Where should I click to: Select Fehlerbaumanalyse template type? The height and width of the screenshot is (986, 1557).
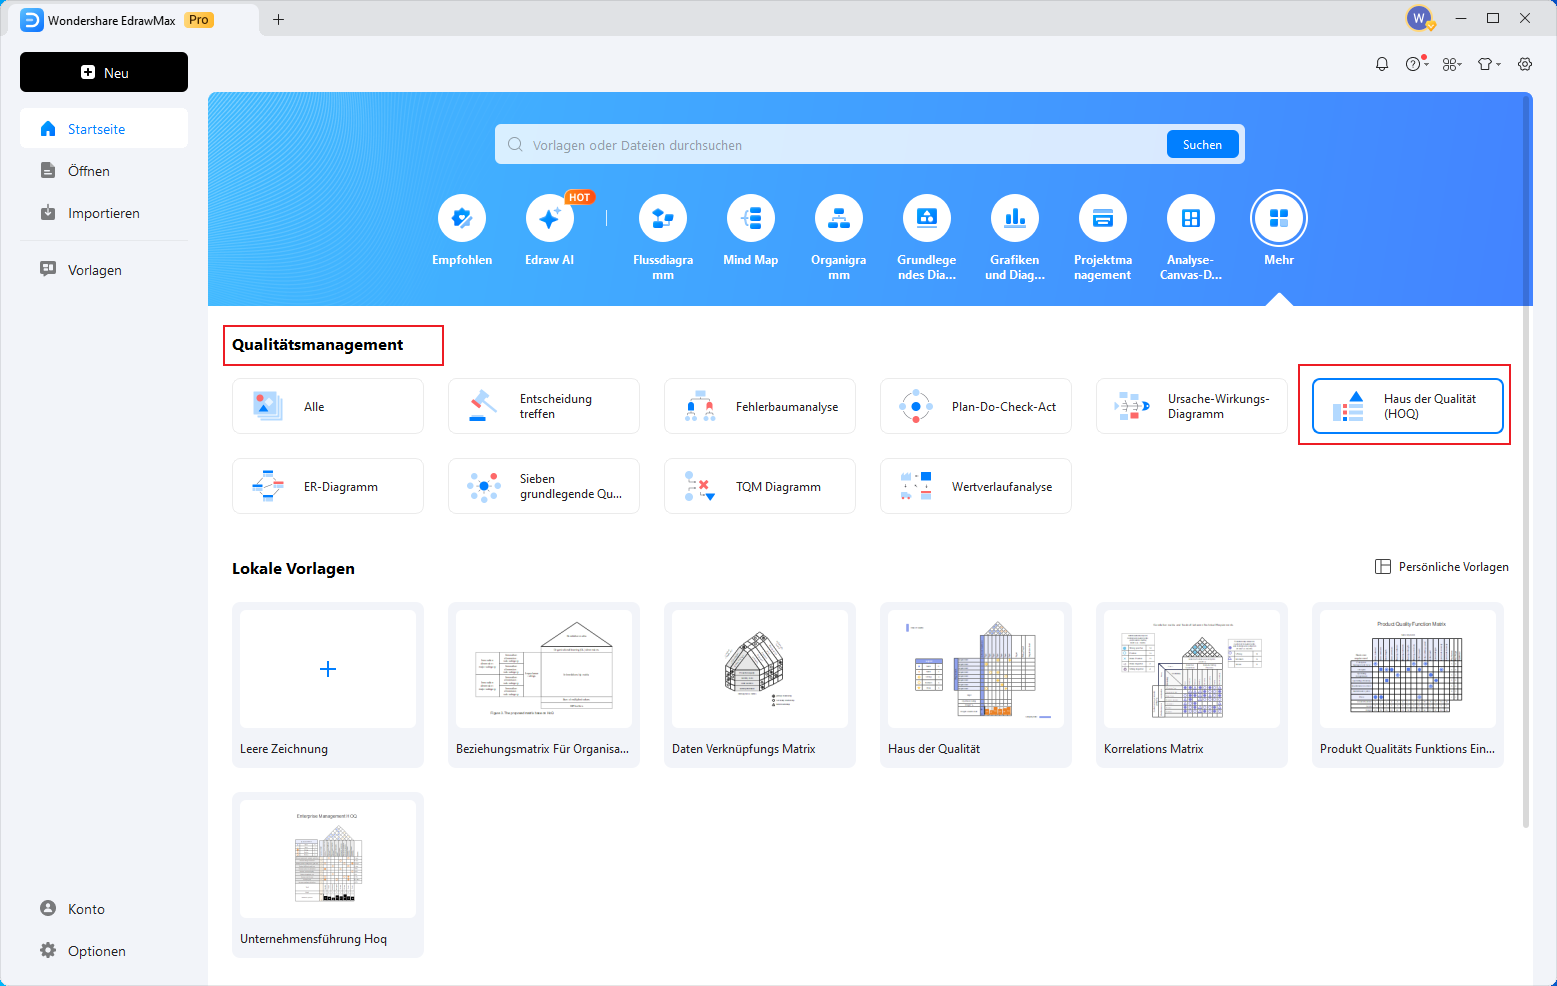click(x=760, y=406)
